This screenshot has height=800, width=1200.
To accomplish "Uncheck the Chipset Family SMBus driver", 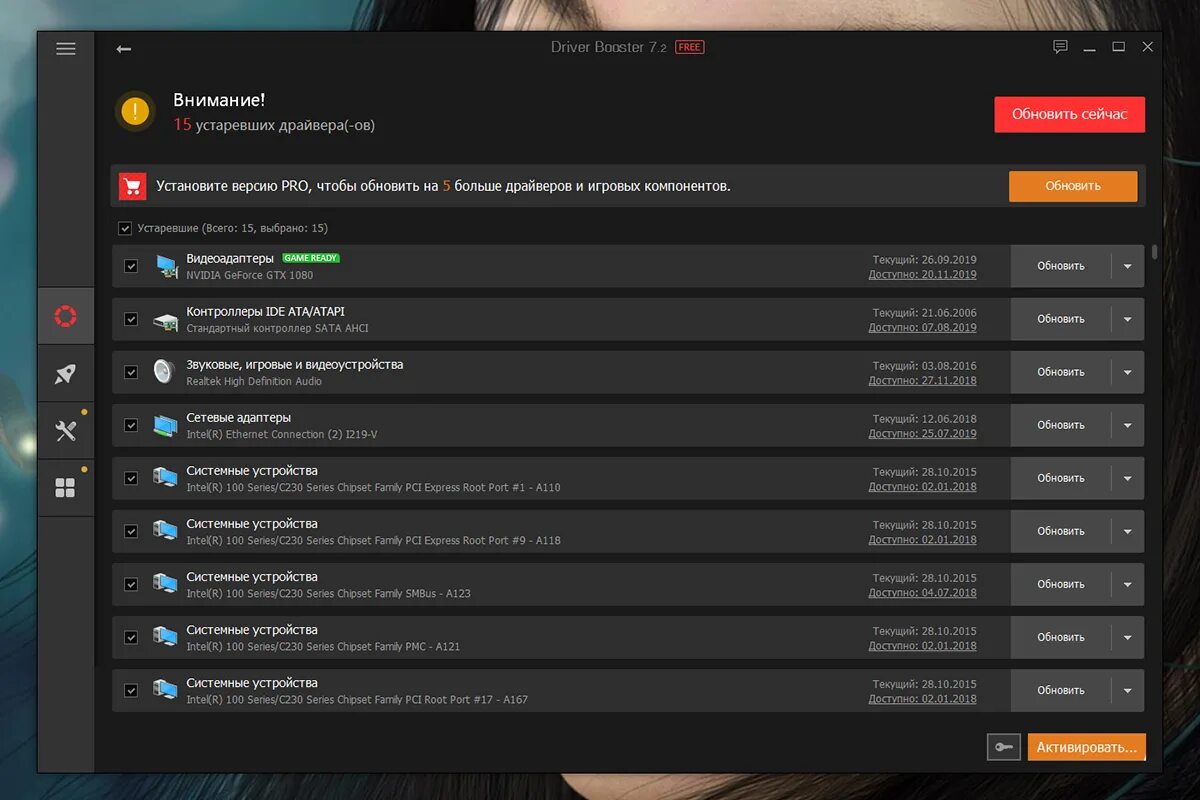I will coord(131,584).
